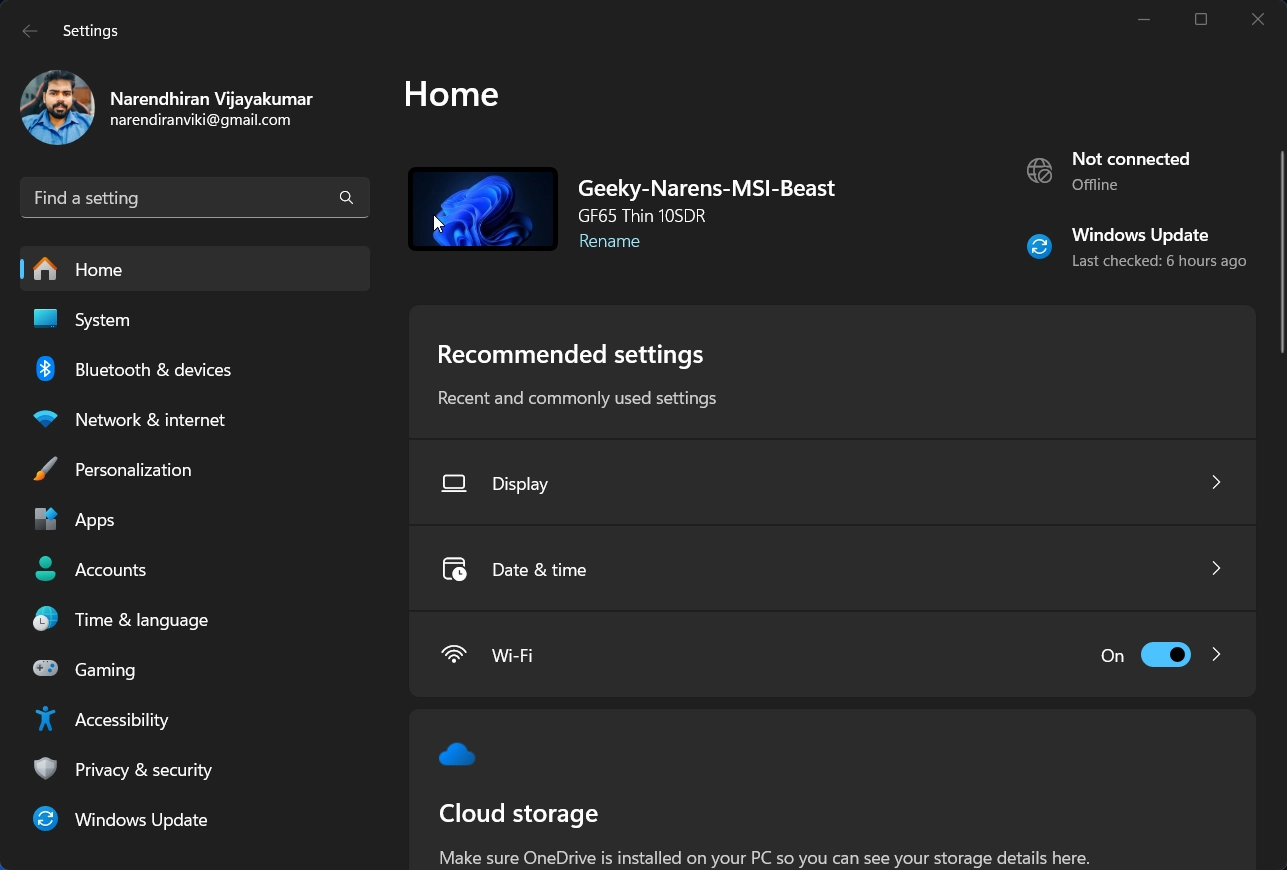1287x870 pixels.
Task: Click the Personalization paintbrush icon
Action: click(45, 469)
